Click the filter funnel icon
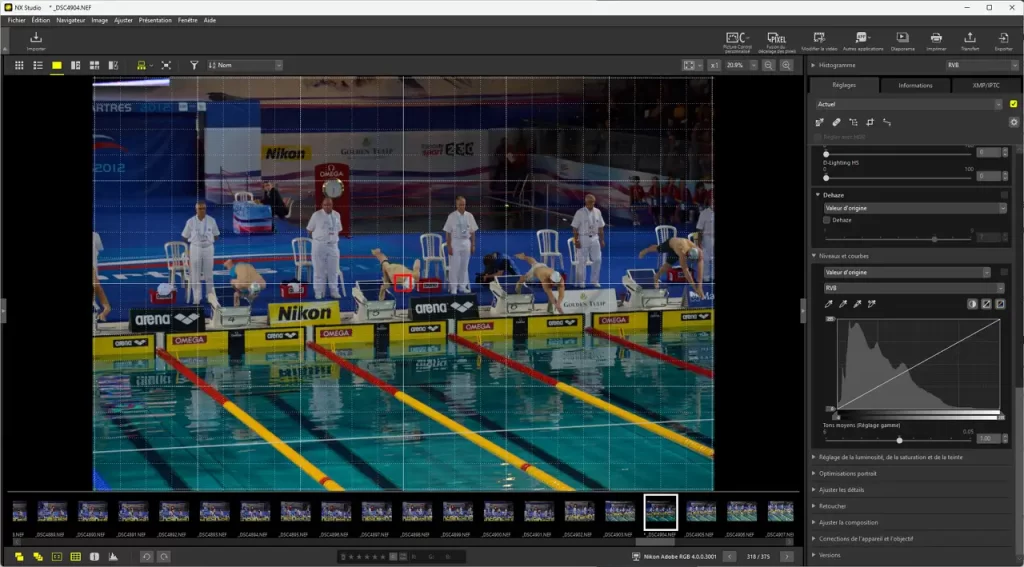The image size is (1024, 567). tap(194, 65)
